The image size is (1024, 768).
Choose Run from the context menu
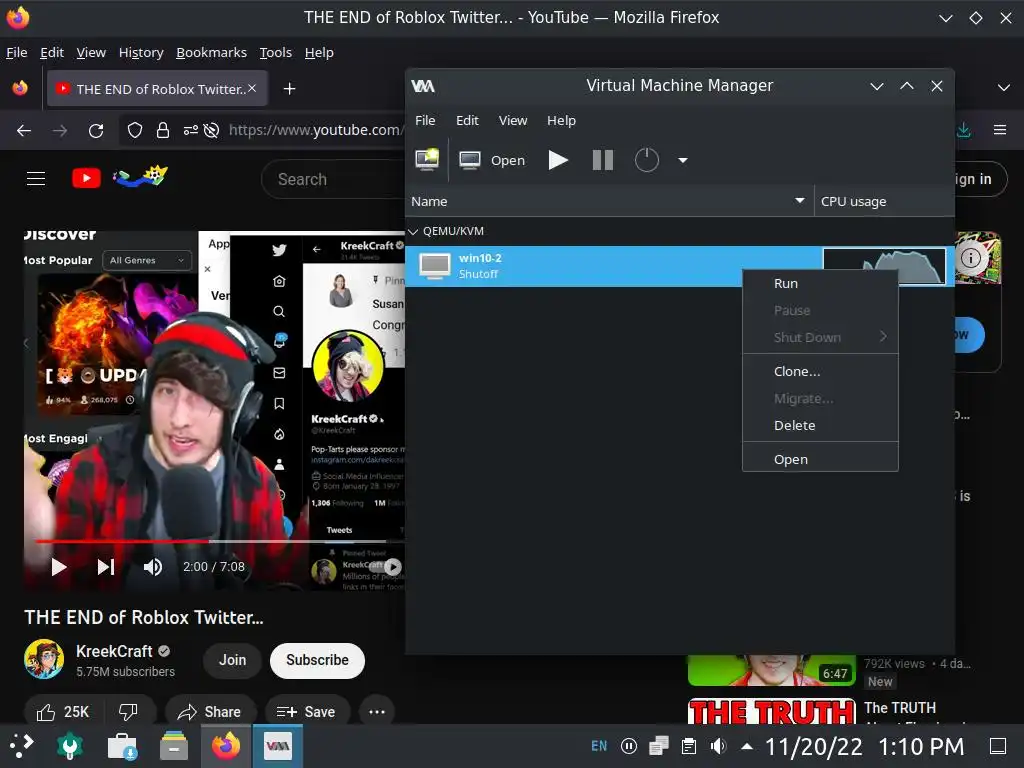[820, 283]
